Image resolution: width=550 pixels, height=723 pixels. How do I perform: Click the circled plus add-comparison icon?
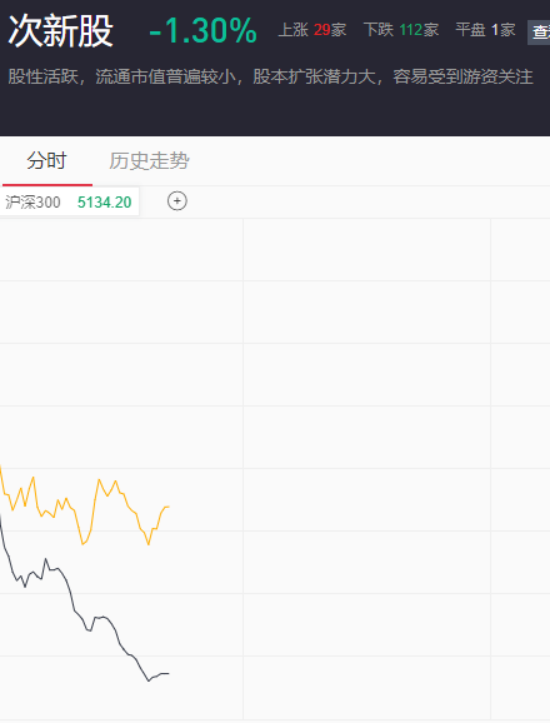point(177,201)
